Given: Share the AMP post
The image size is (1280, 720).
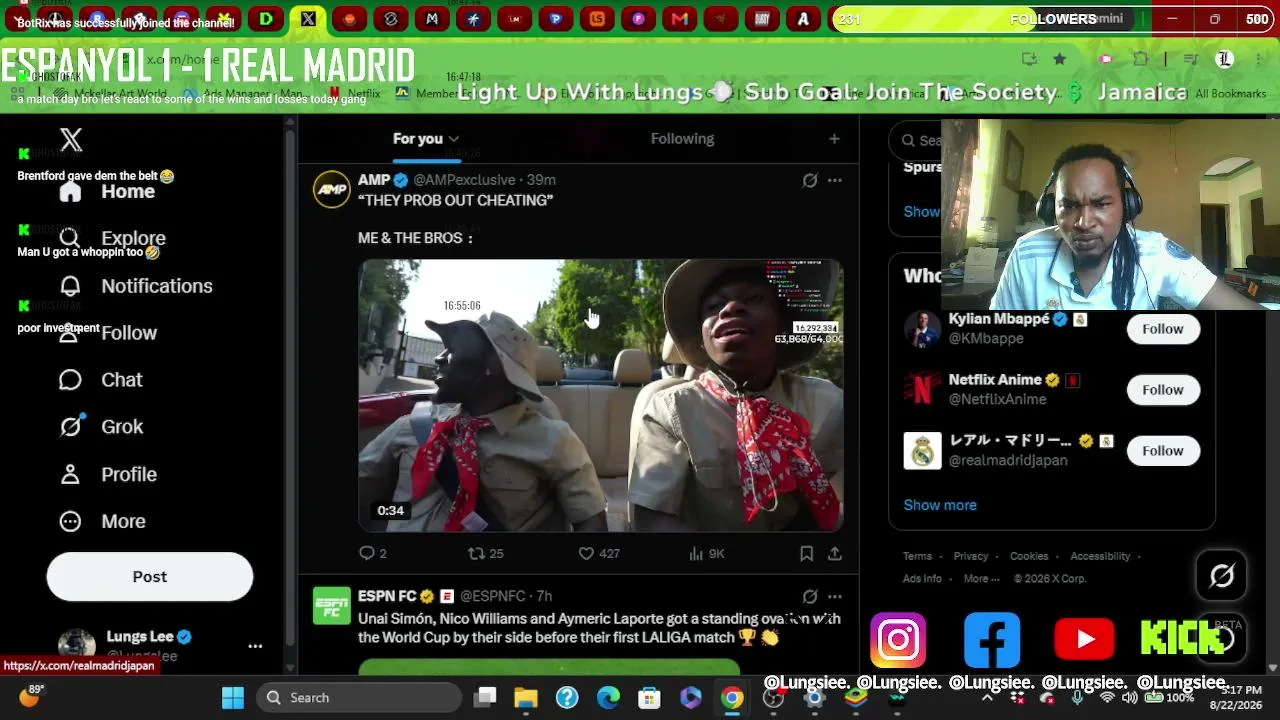Looking at the screenshot, I should pos(835,553).
